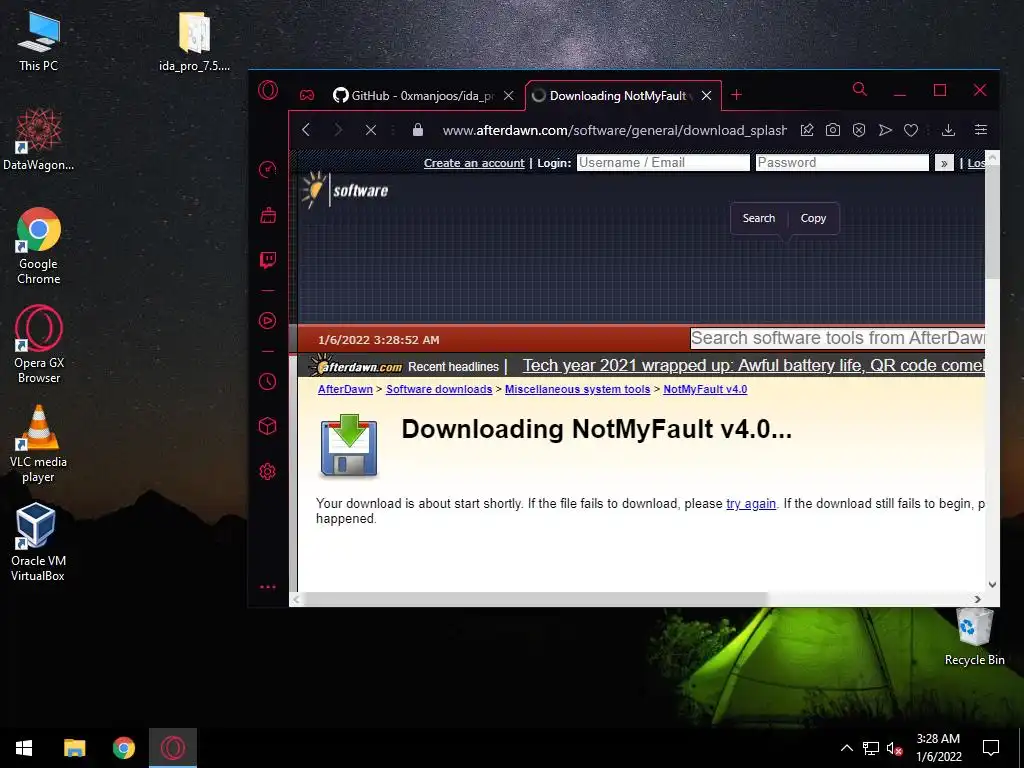Click the scroll right arrow of page
The height and width of the screenshot is (768, 1024).
(978, 599)
